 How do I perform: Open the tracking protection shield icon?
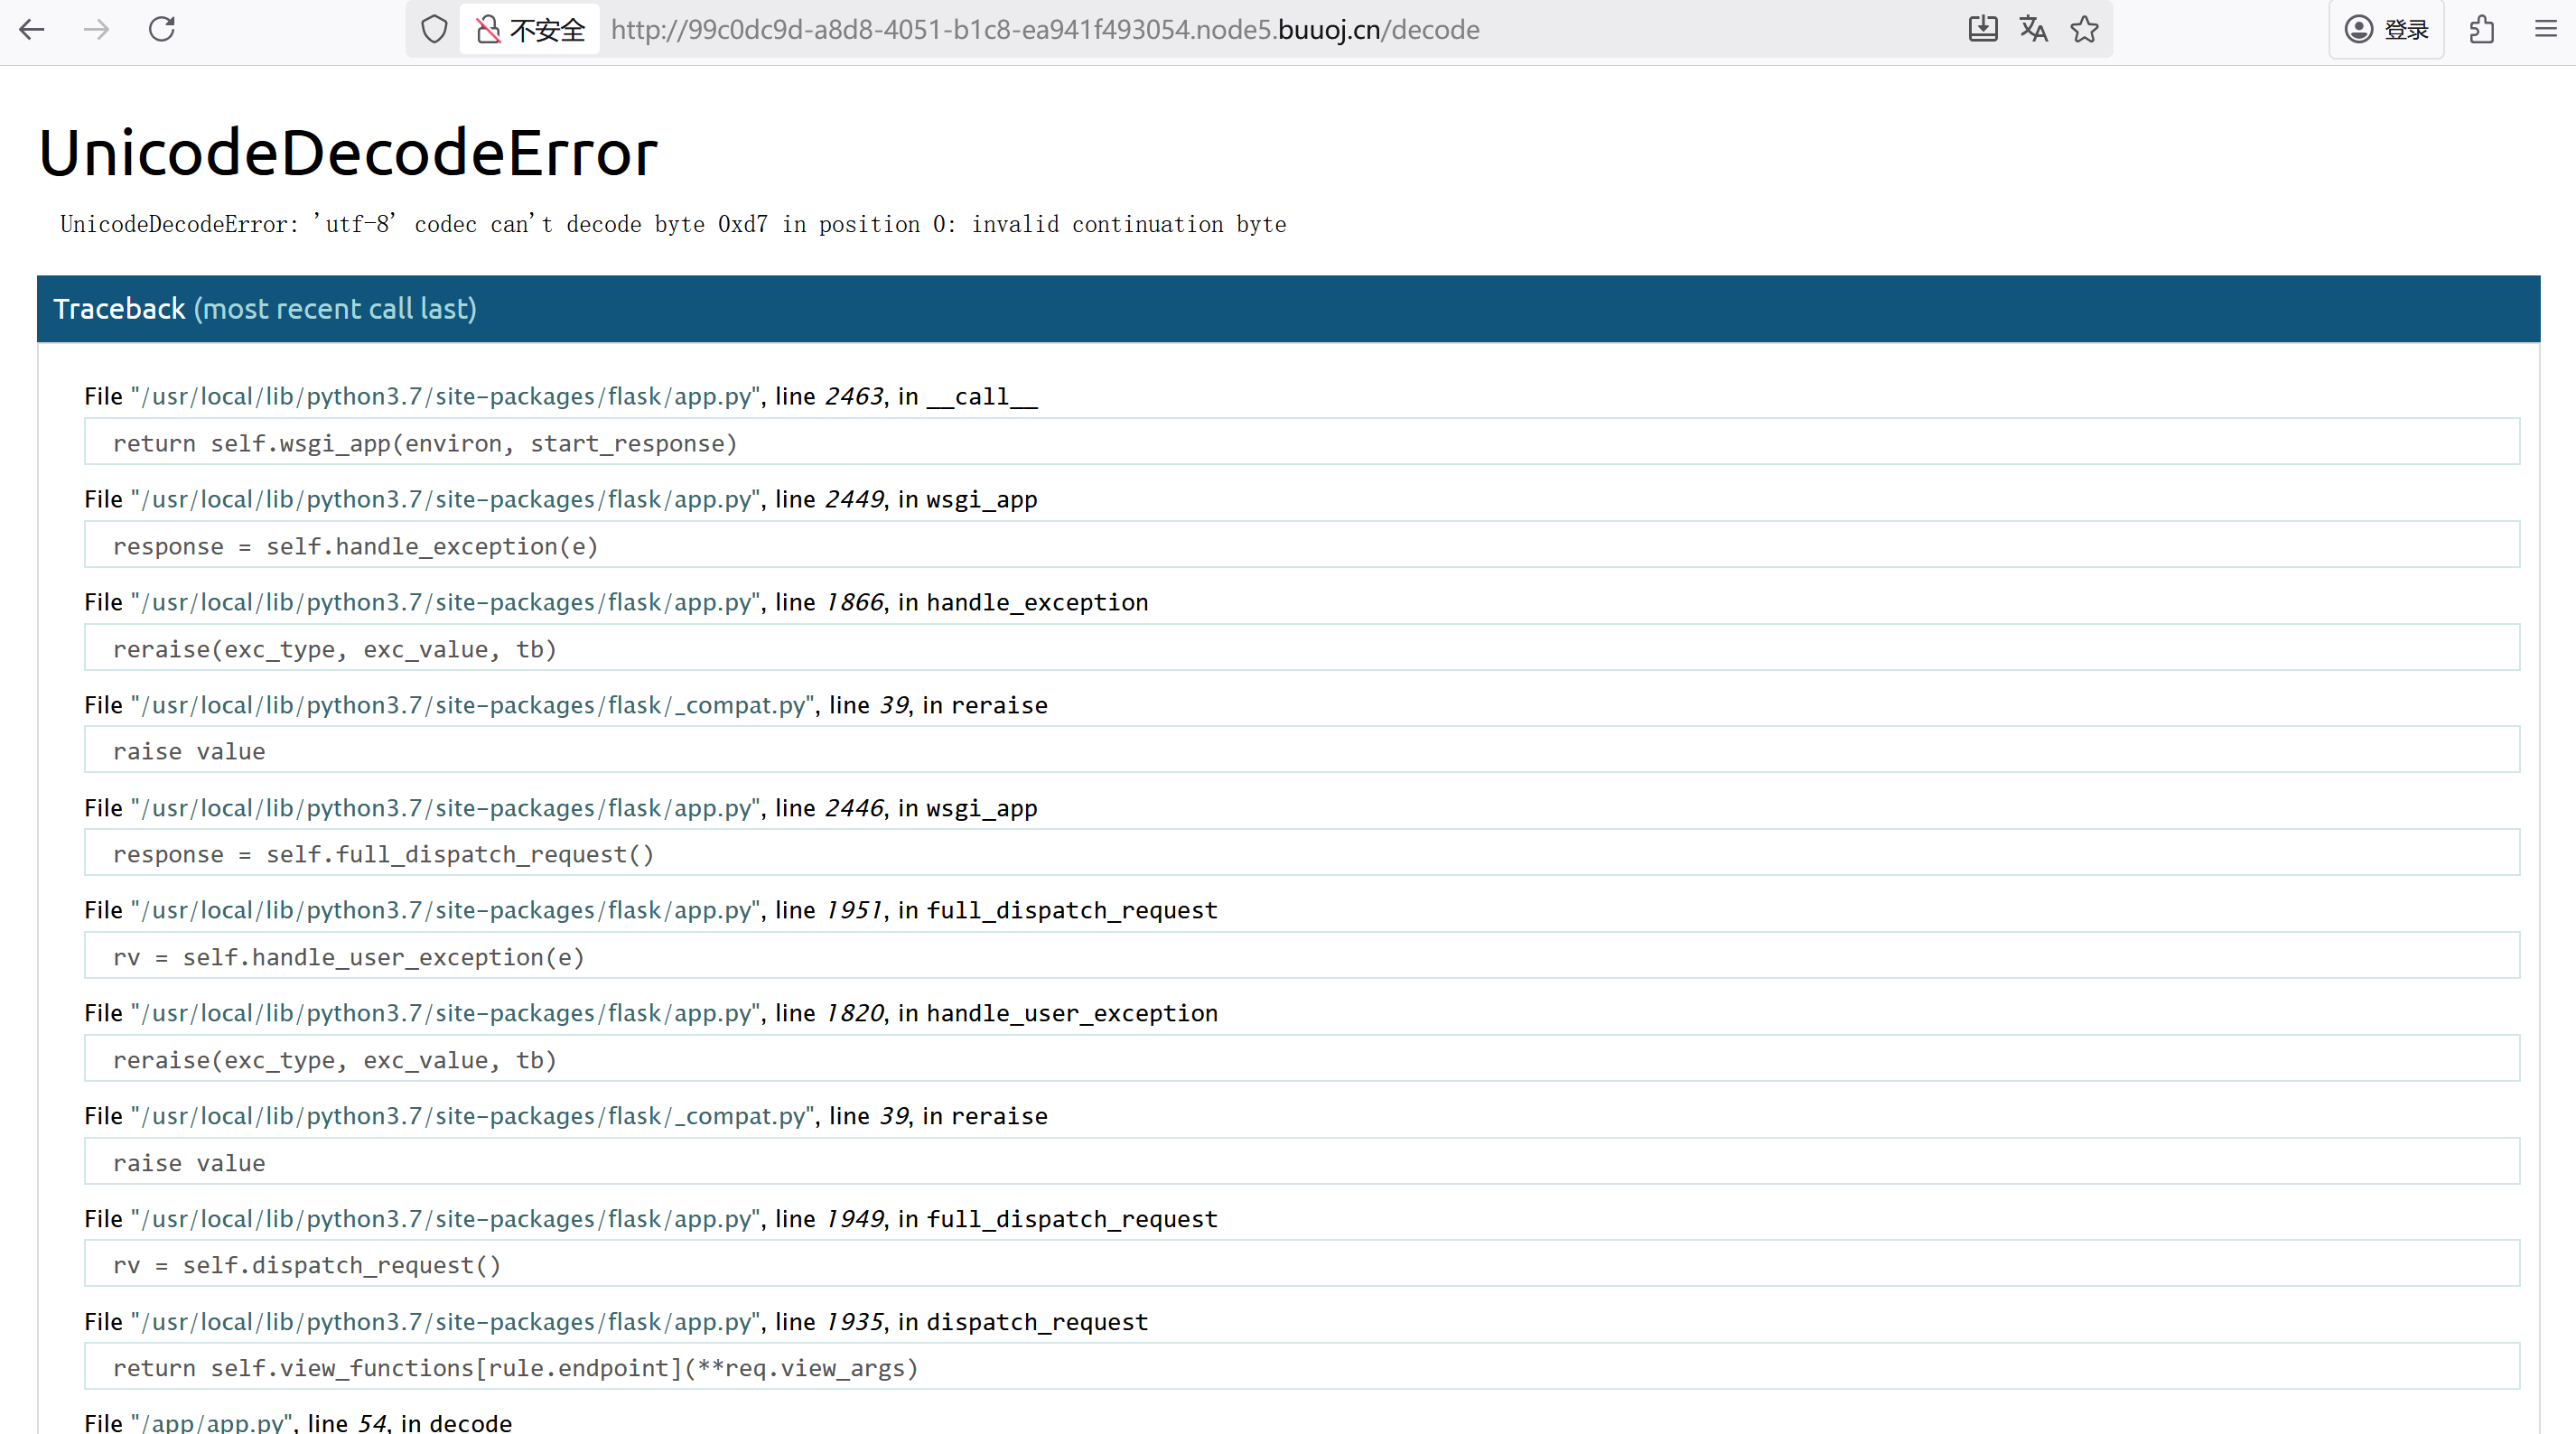coord(433,29)
